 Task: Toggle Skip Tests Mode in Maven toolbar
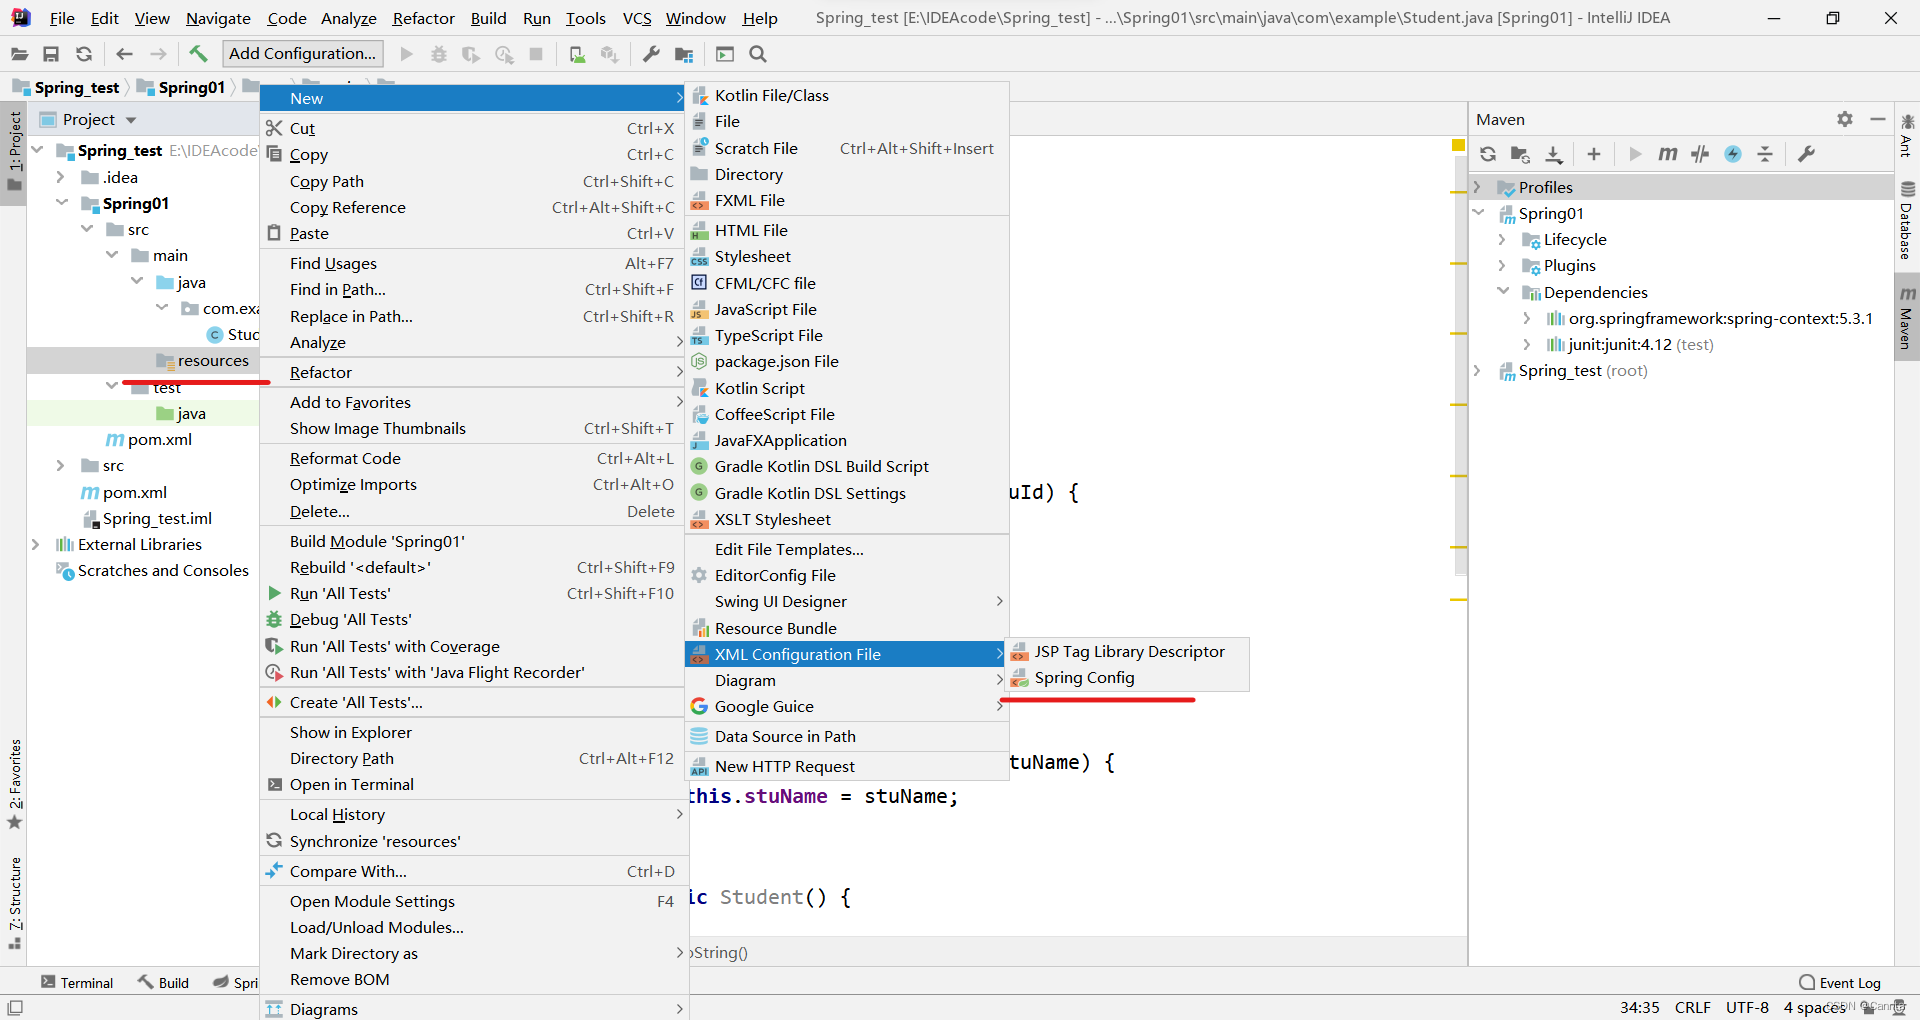point(1733,154)
